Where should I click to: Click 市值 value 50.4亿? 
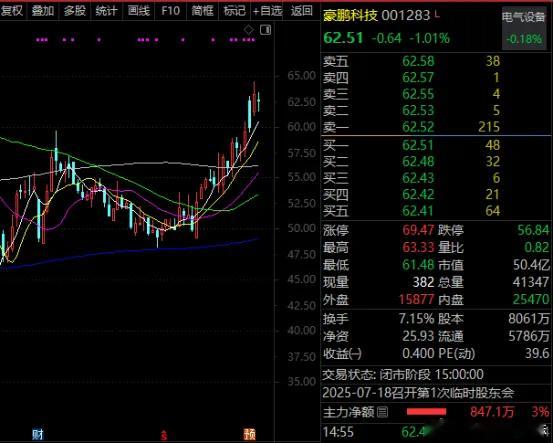coord(531,265)
